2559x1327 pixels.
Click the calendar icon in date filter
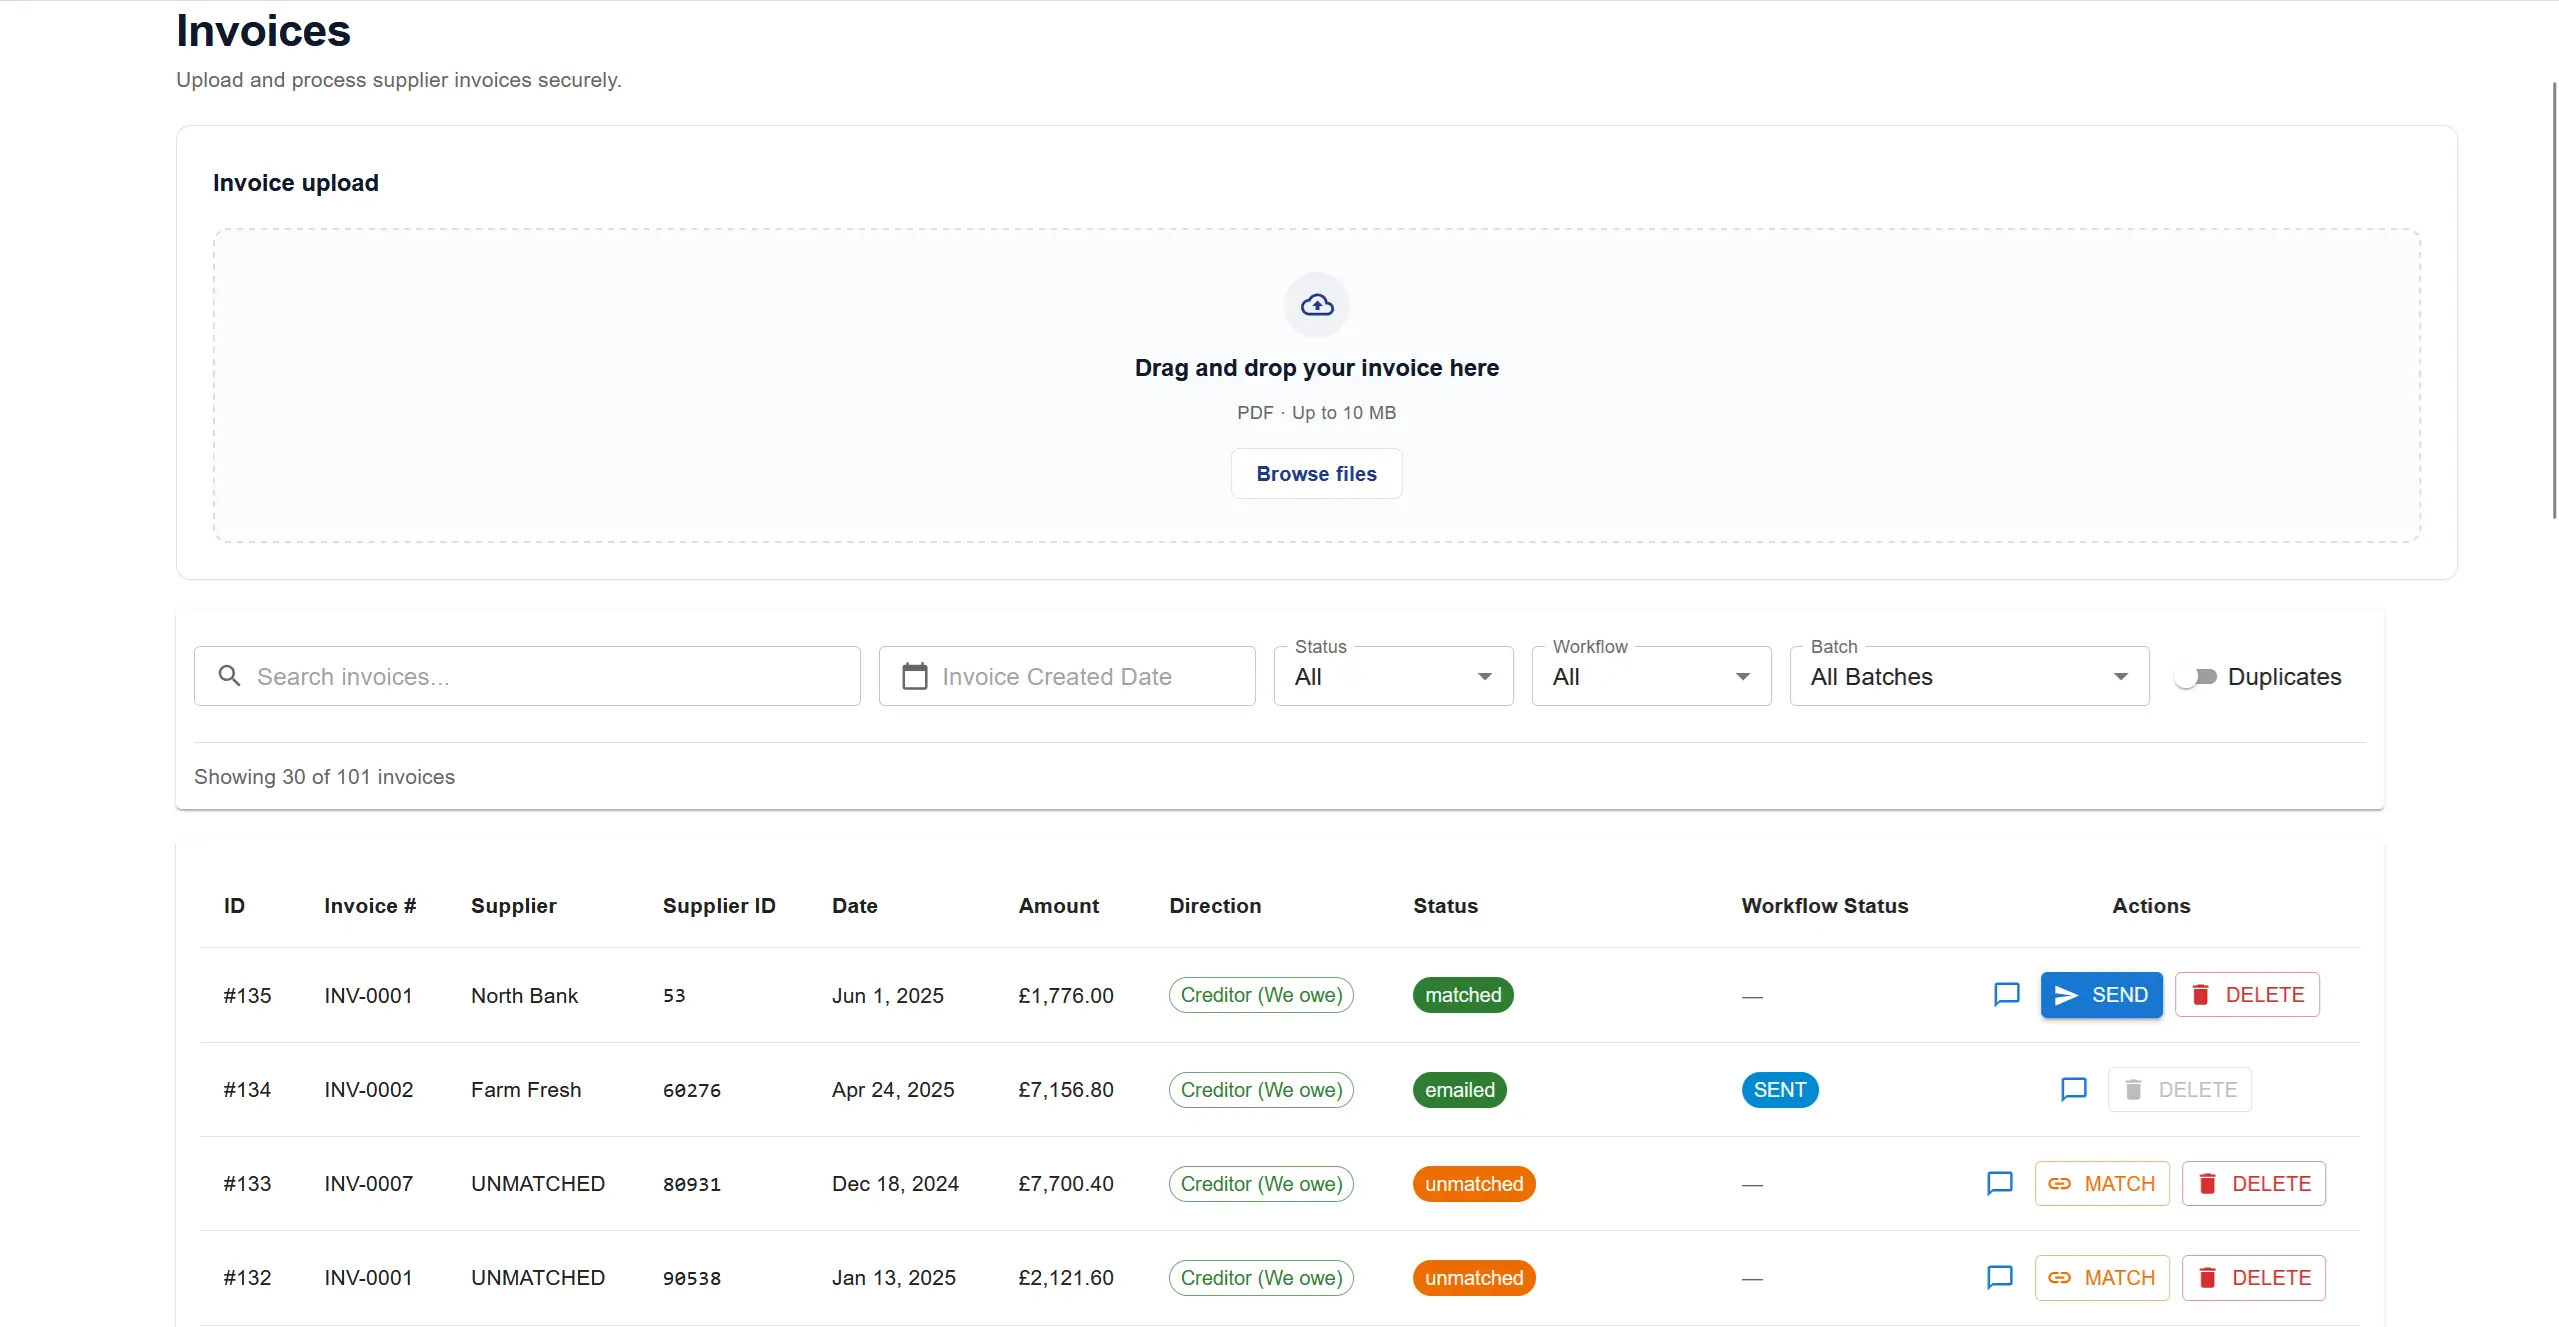click(914, 676)
